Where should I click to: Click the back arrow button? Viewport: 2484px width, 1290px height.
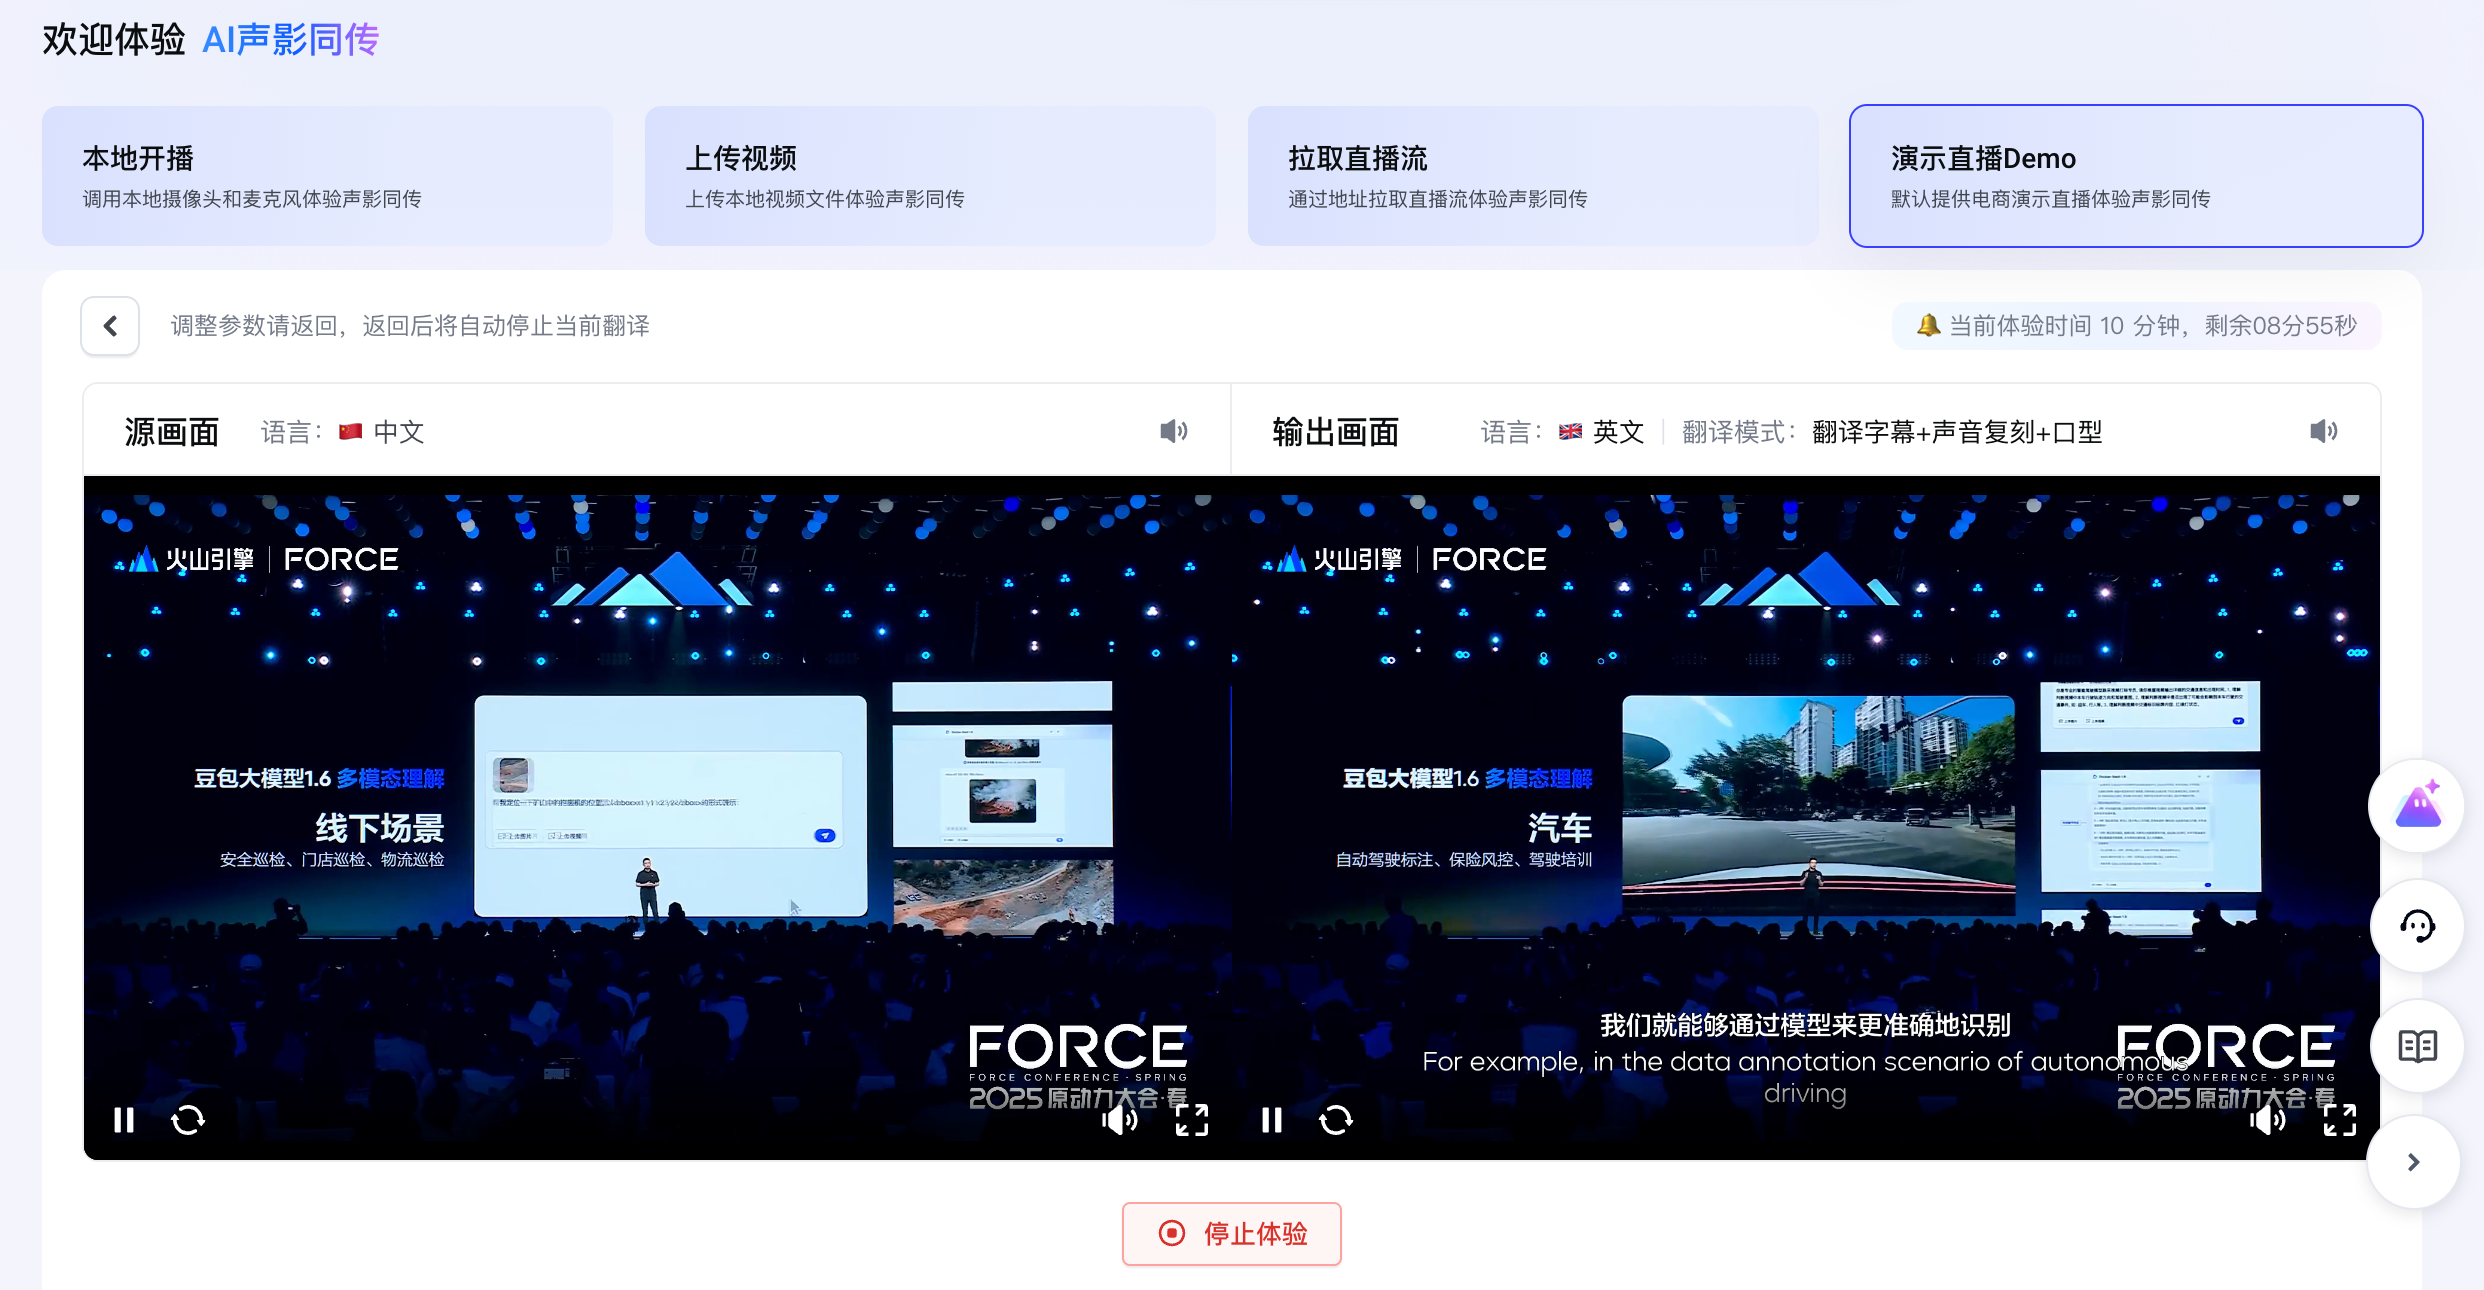coord(110,326)
